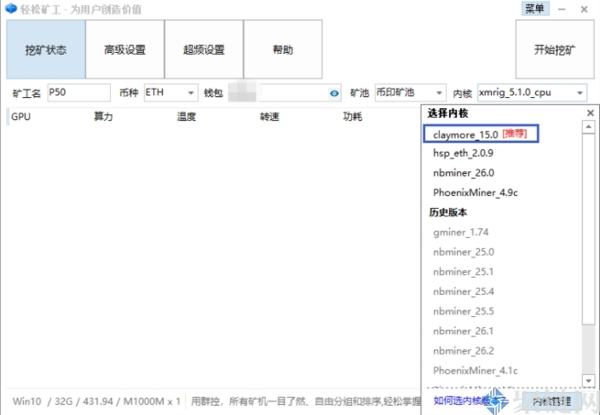Open 高级设置 tab

[125, 49]
